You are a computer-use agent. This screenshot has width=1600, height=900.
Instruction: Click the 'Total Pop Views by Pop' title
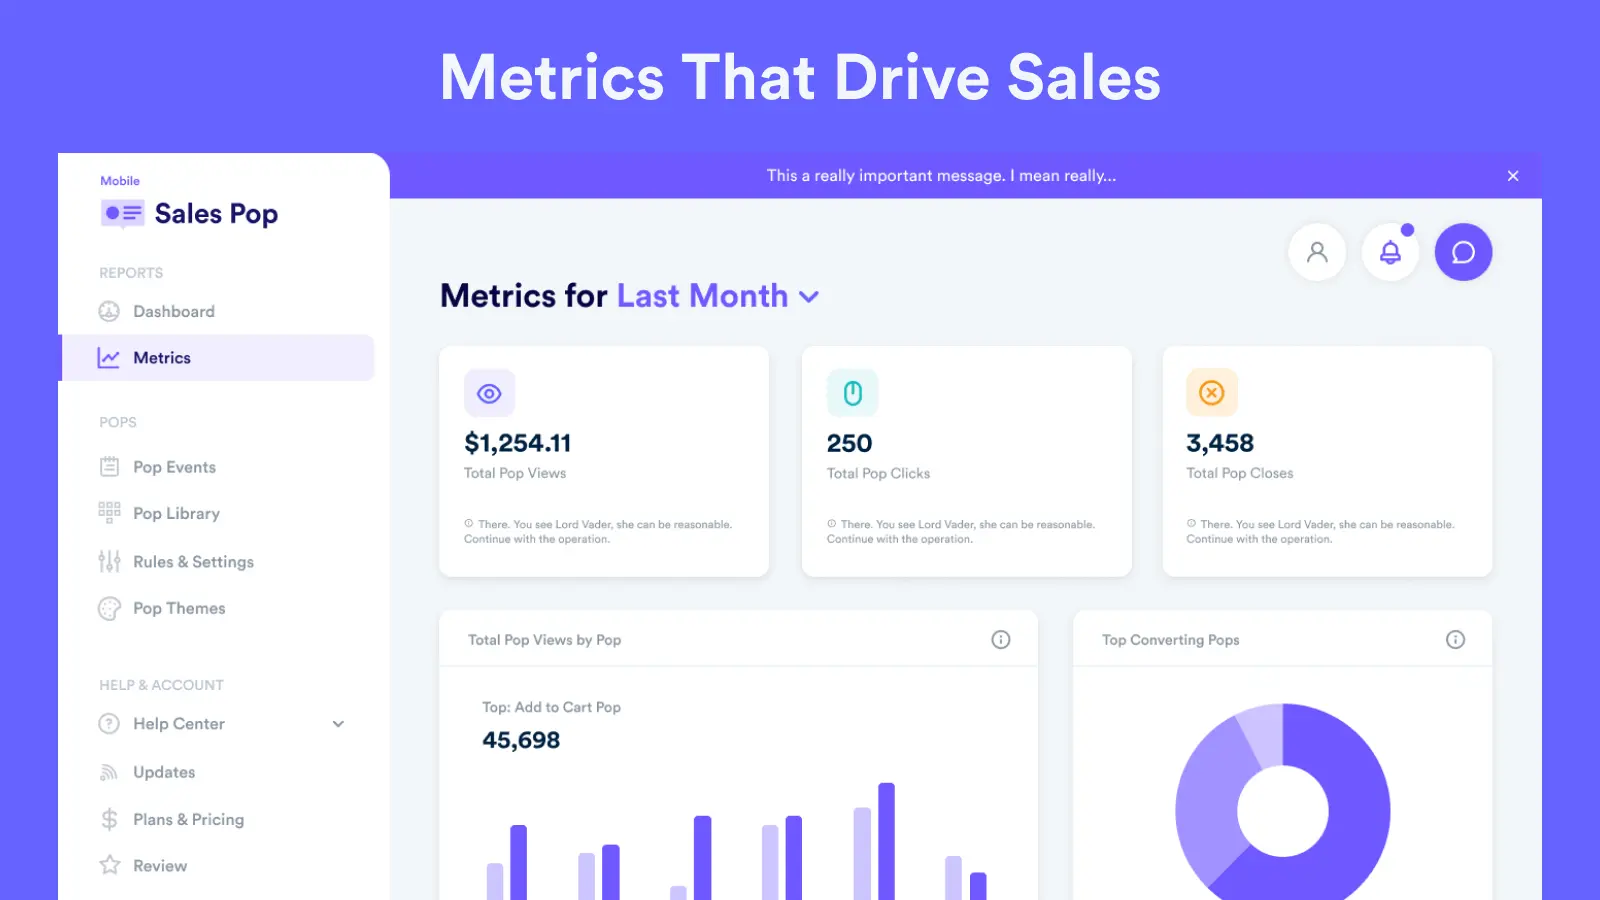544,640
